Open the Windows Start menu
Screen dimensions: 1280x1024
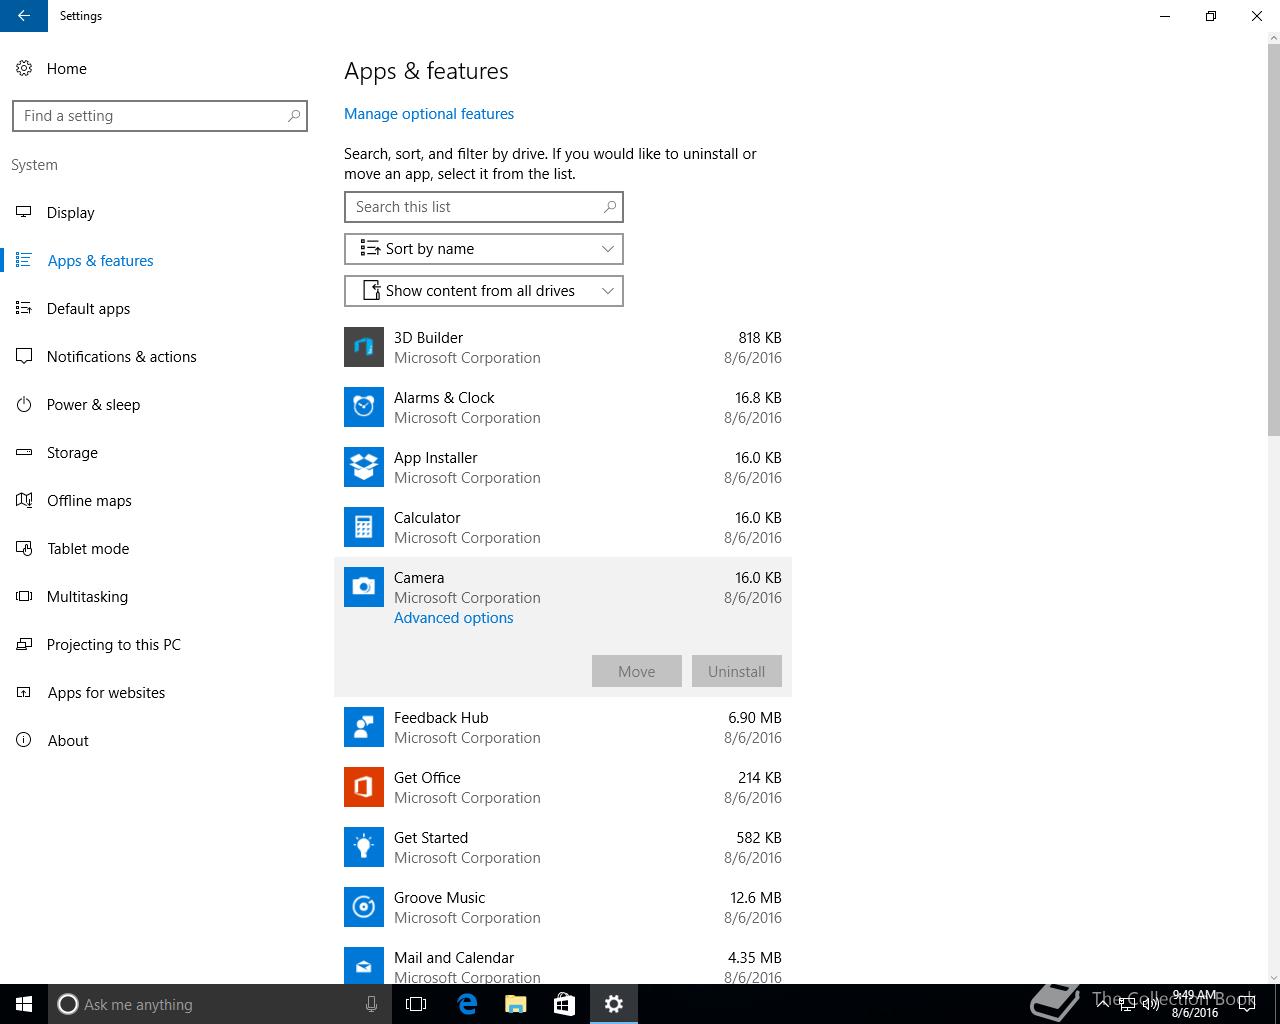pyautogui.click(x=24, y=1004)
